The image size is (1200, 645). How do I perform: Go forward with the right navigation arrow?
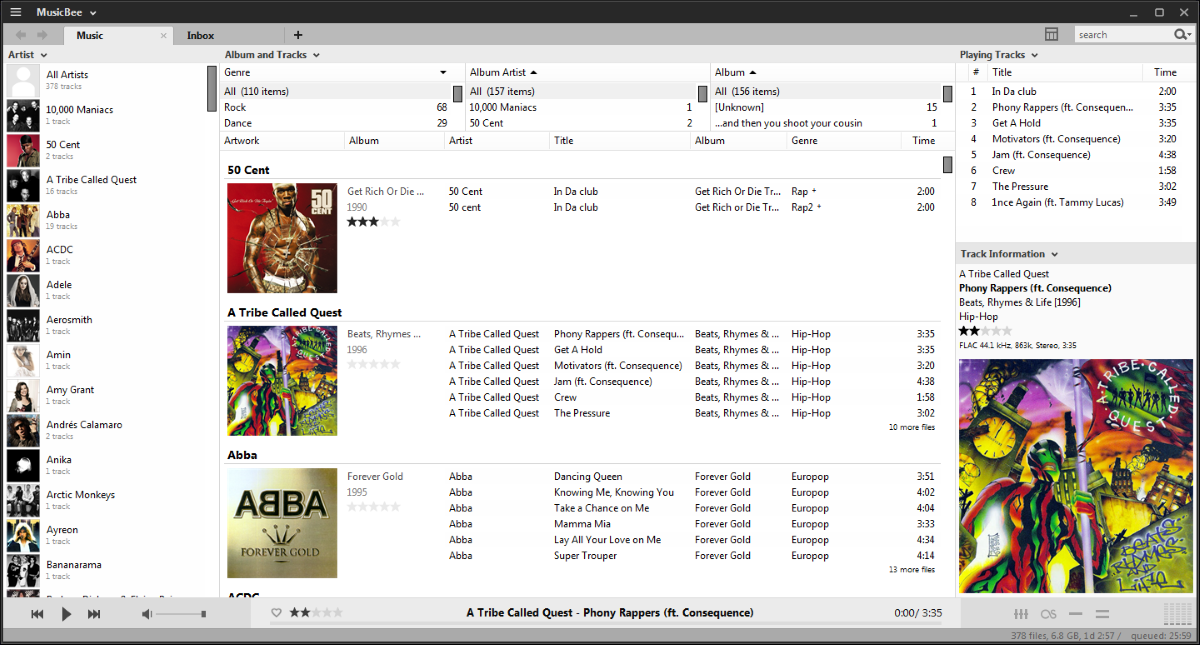pos(43,35)
